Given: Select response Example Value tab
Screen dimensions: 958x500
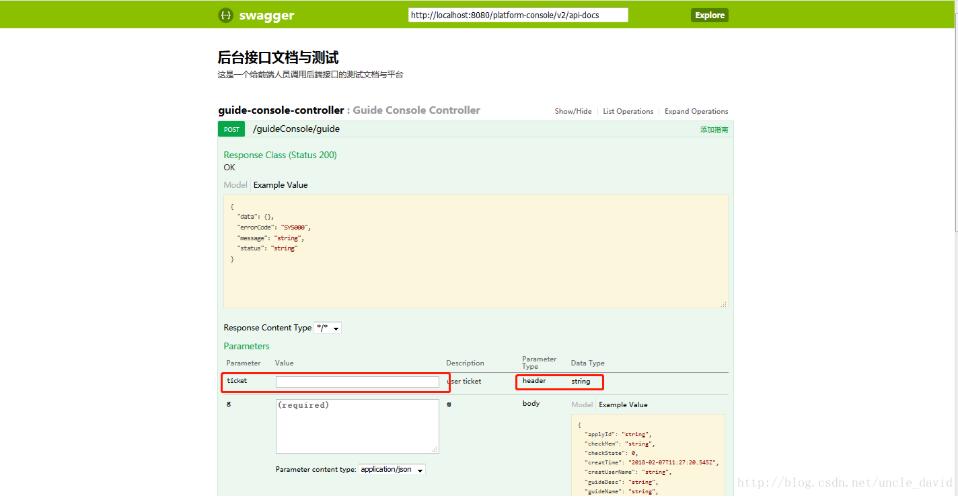Looking at the screenshot, I should [x=280, y=185].
